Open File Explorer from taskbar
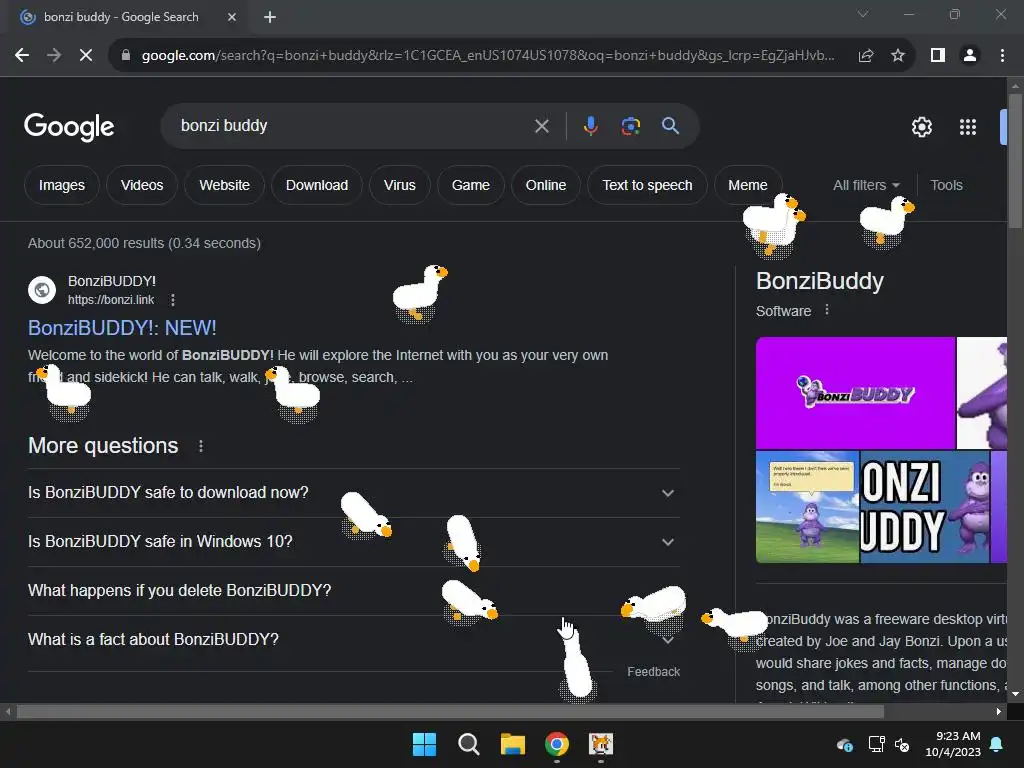The width and height of the screenshot is (1024, 768). 513,744
